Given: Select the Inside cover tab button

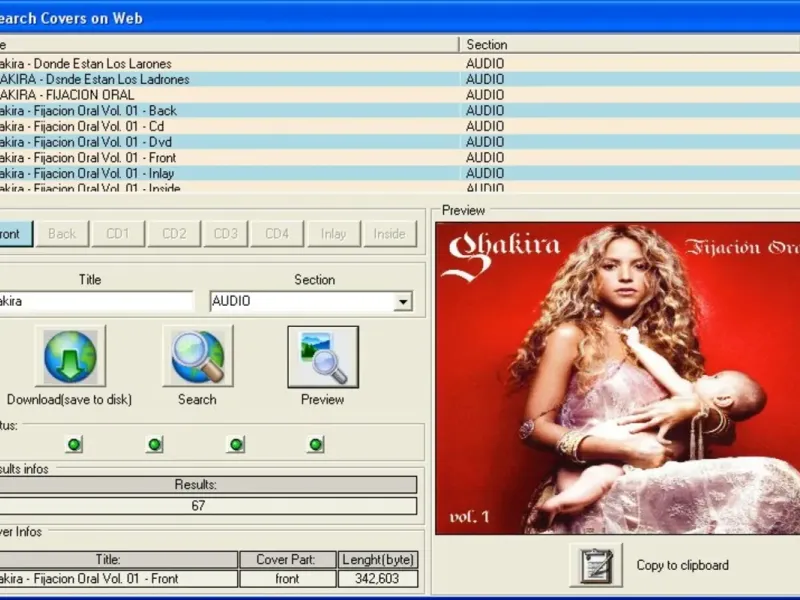Looking at the screenshot, I should coord(390,234).
